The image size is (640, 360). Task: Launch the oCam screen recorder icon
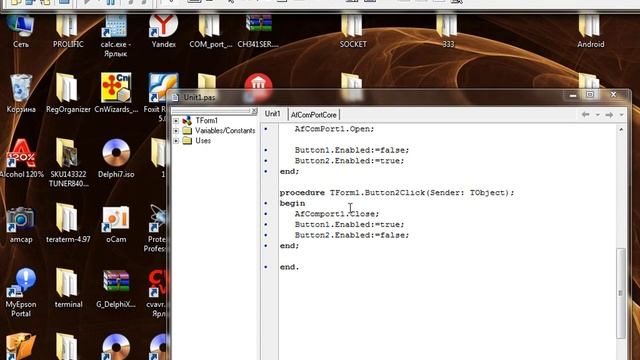pos(116,223)
